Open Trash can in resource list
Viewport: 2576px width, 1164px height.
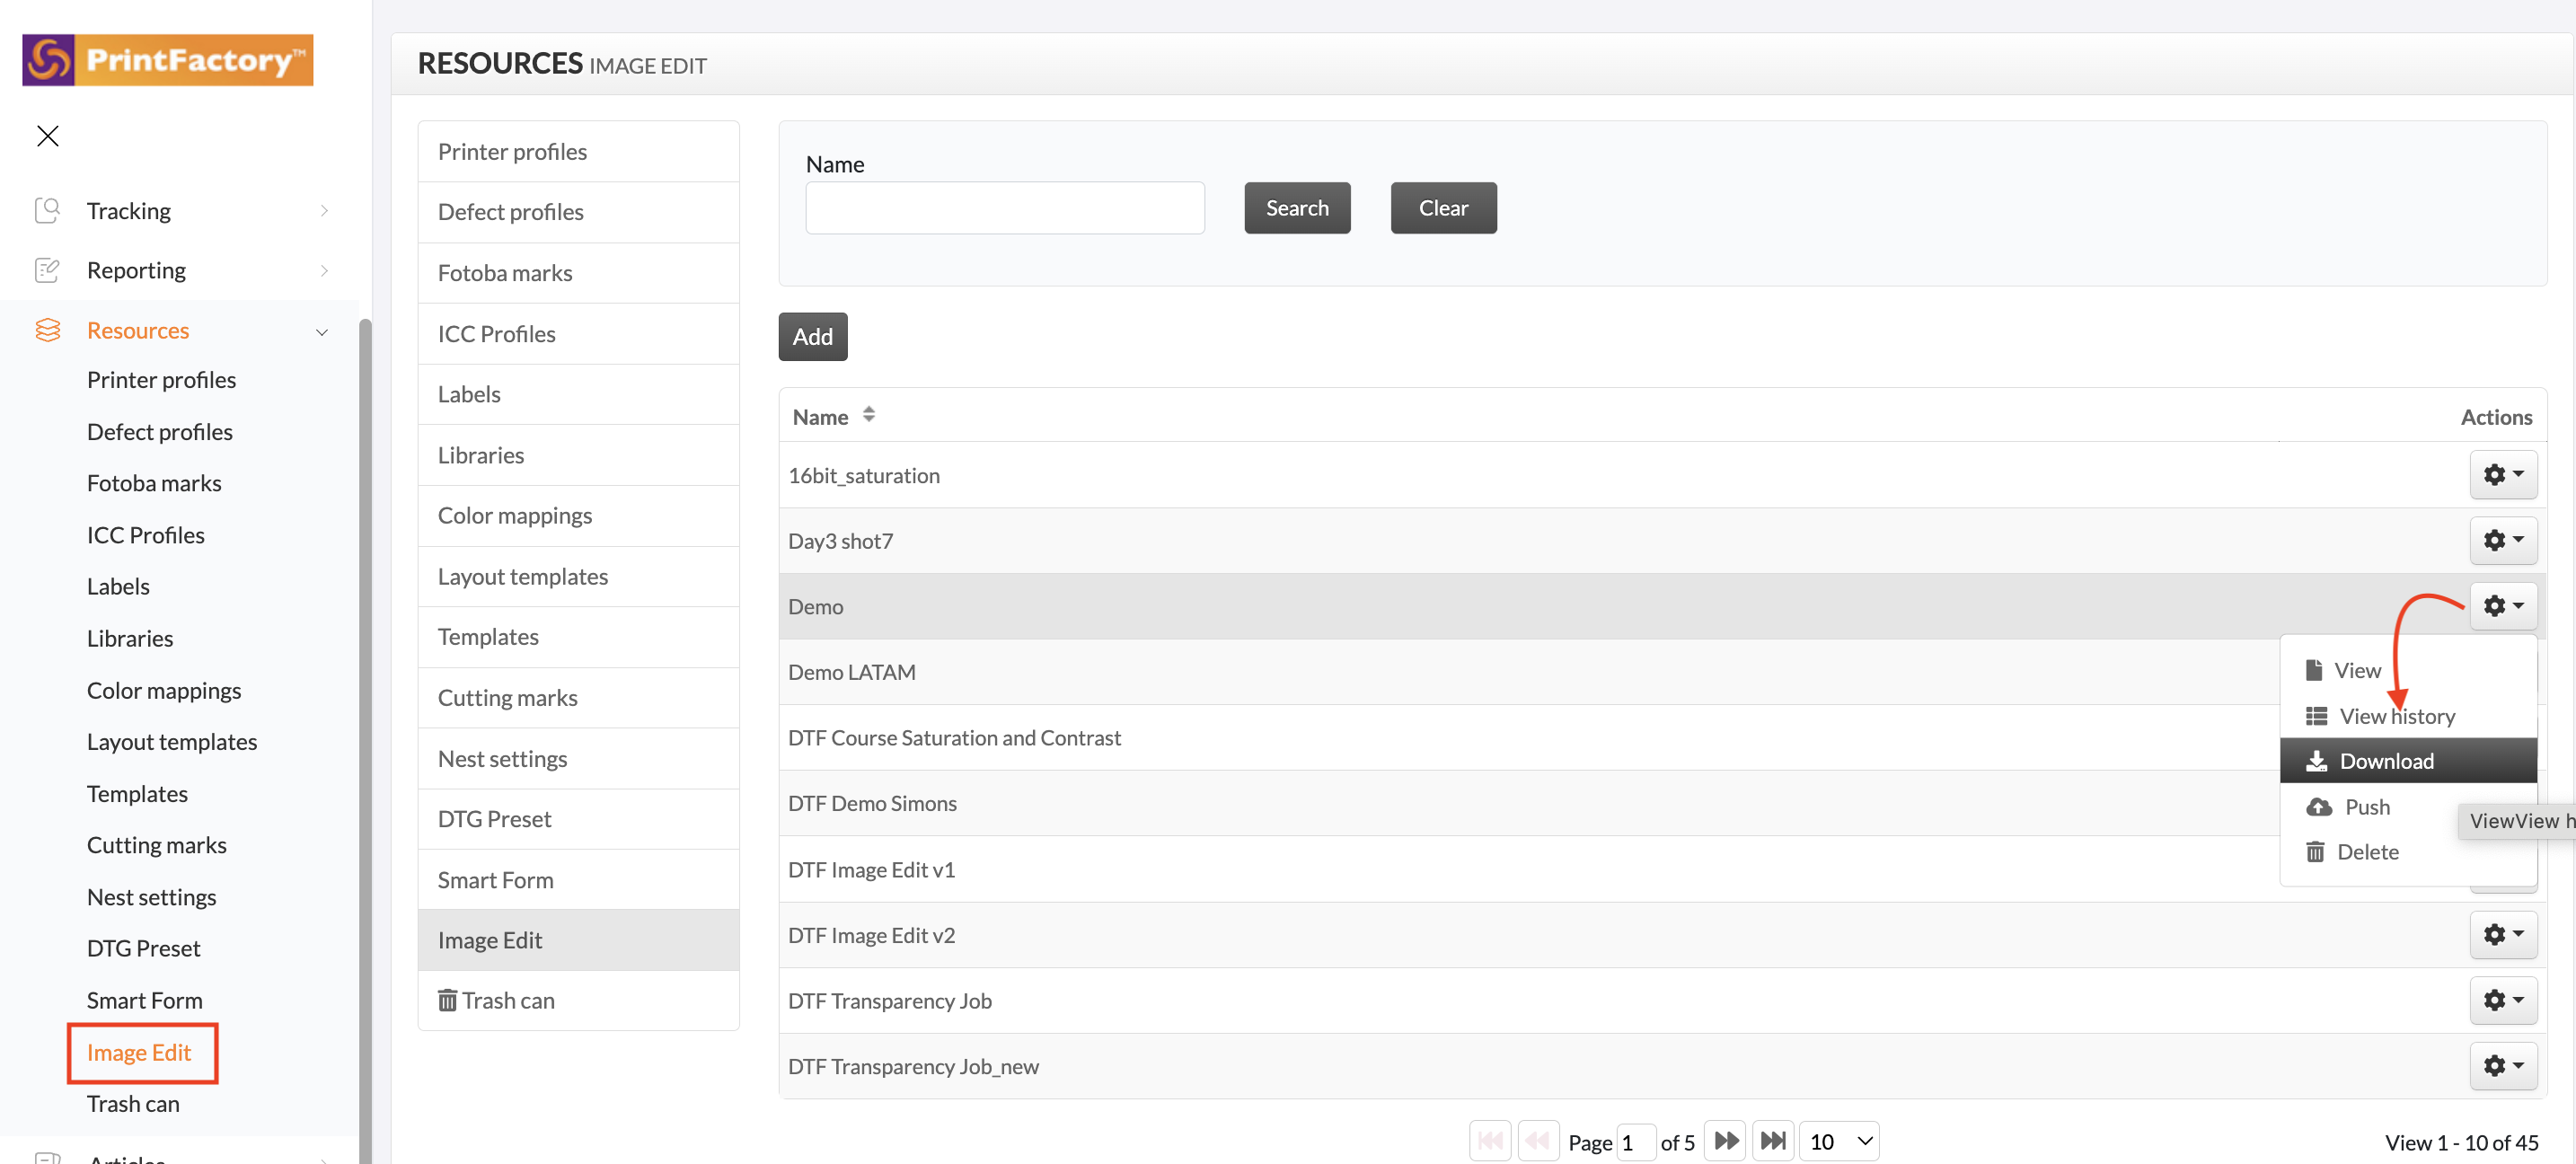pos(578,1001)
